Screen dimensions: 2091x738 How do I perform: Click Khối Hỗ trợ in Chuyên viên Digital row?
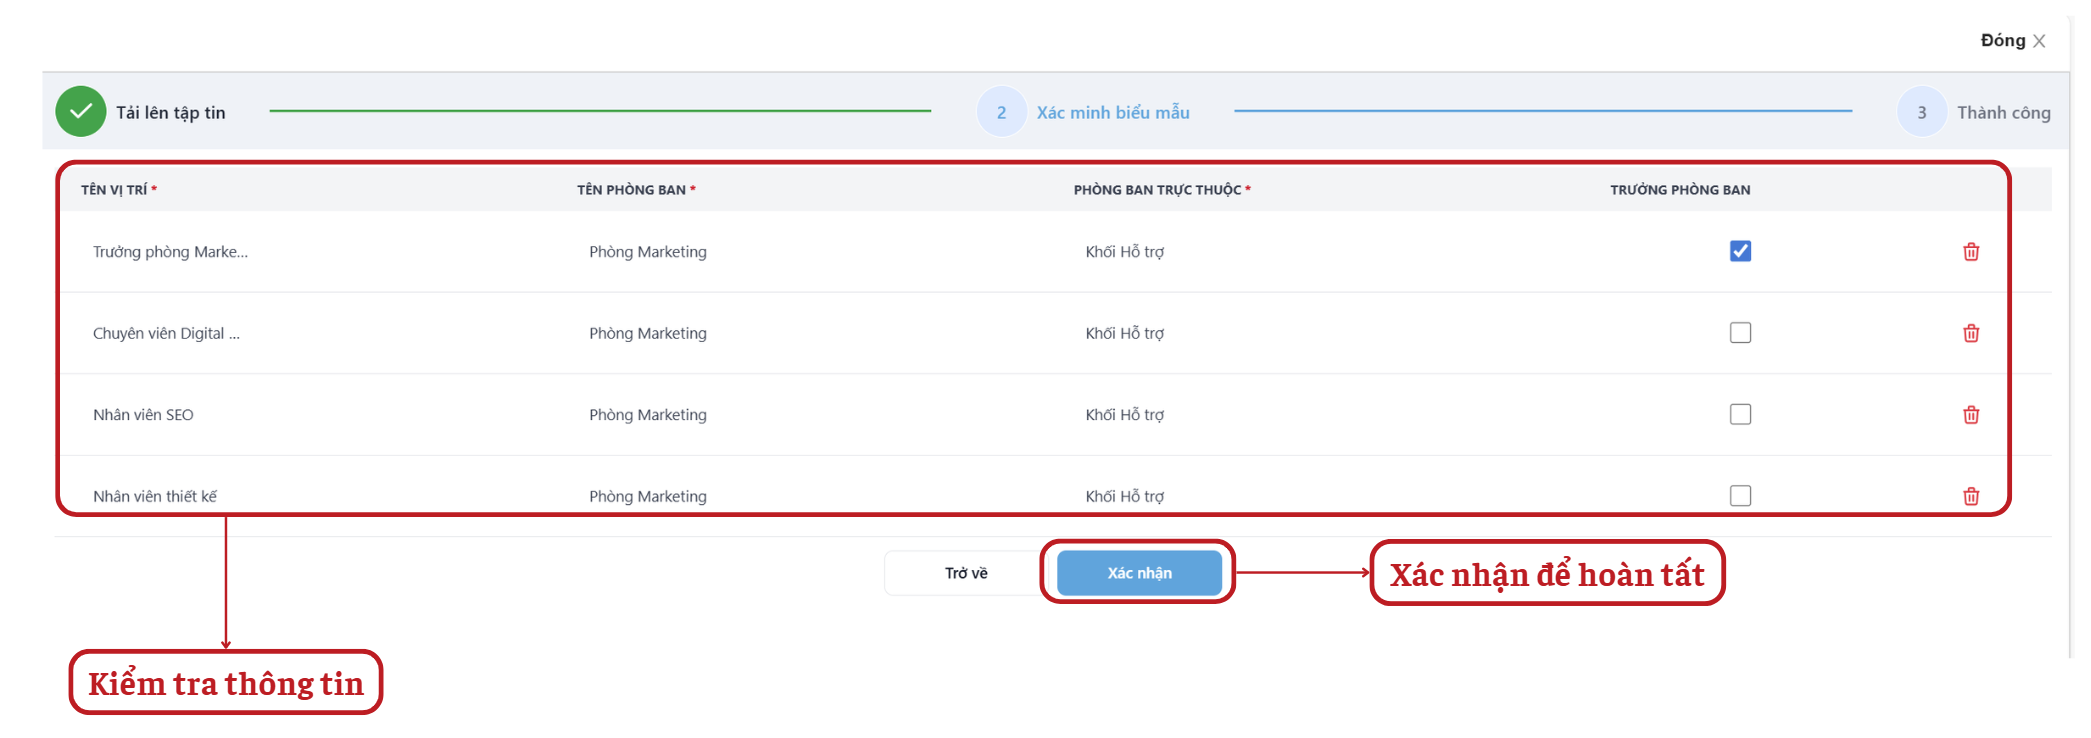[1124, 333]
